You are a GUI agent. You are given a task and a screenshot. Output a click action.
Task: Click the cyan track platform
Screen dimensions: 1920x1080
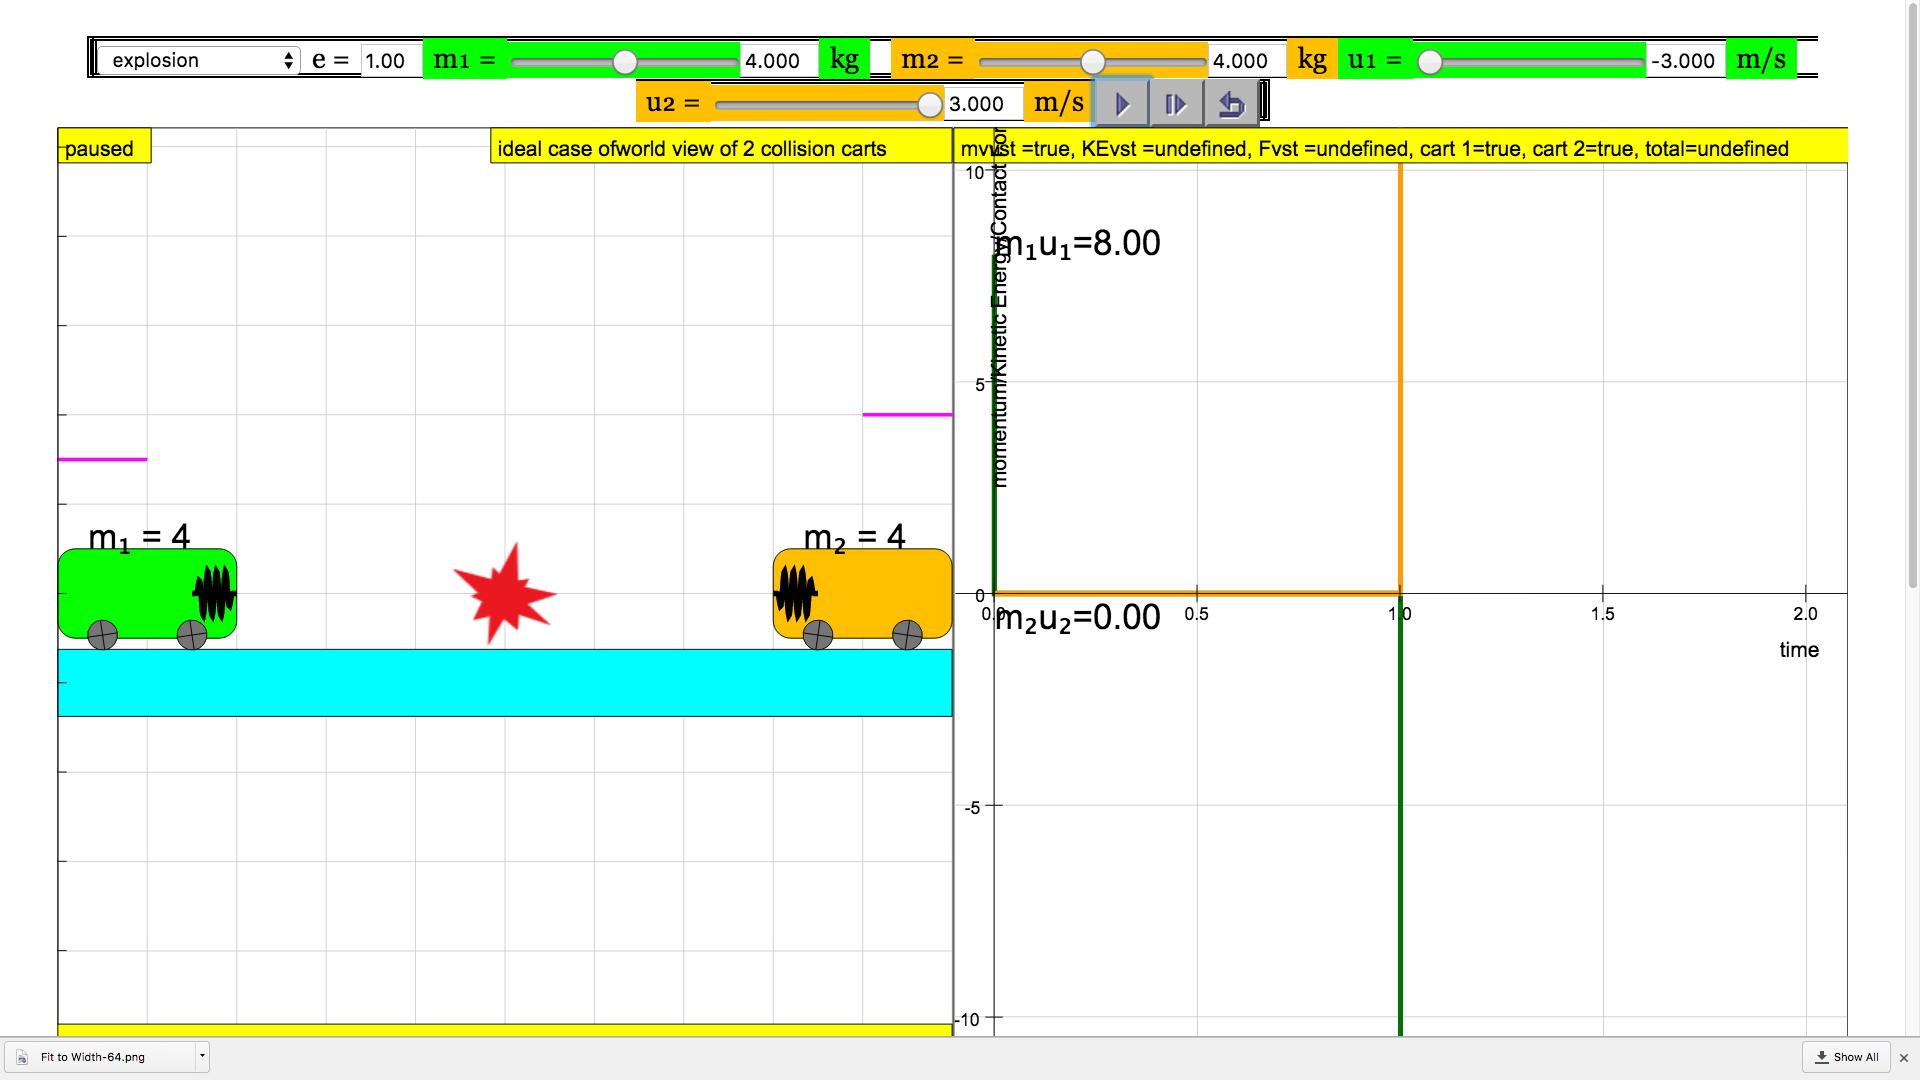coord(505,683)
